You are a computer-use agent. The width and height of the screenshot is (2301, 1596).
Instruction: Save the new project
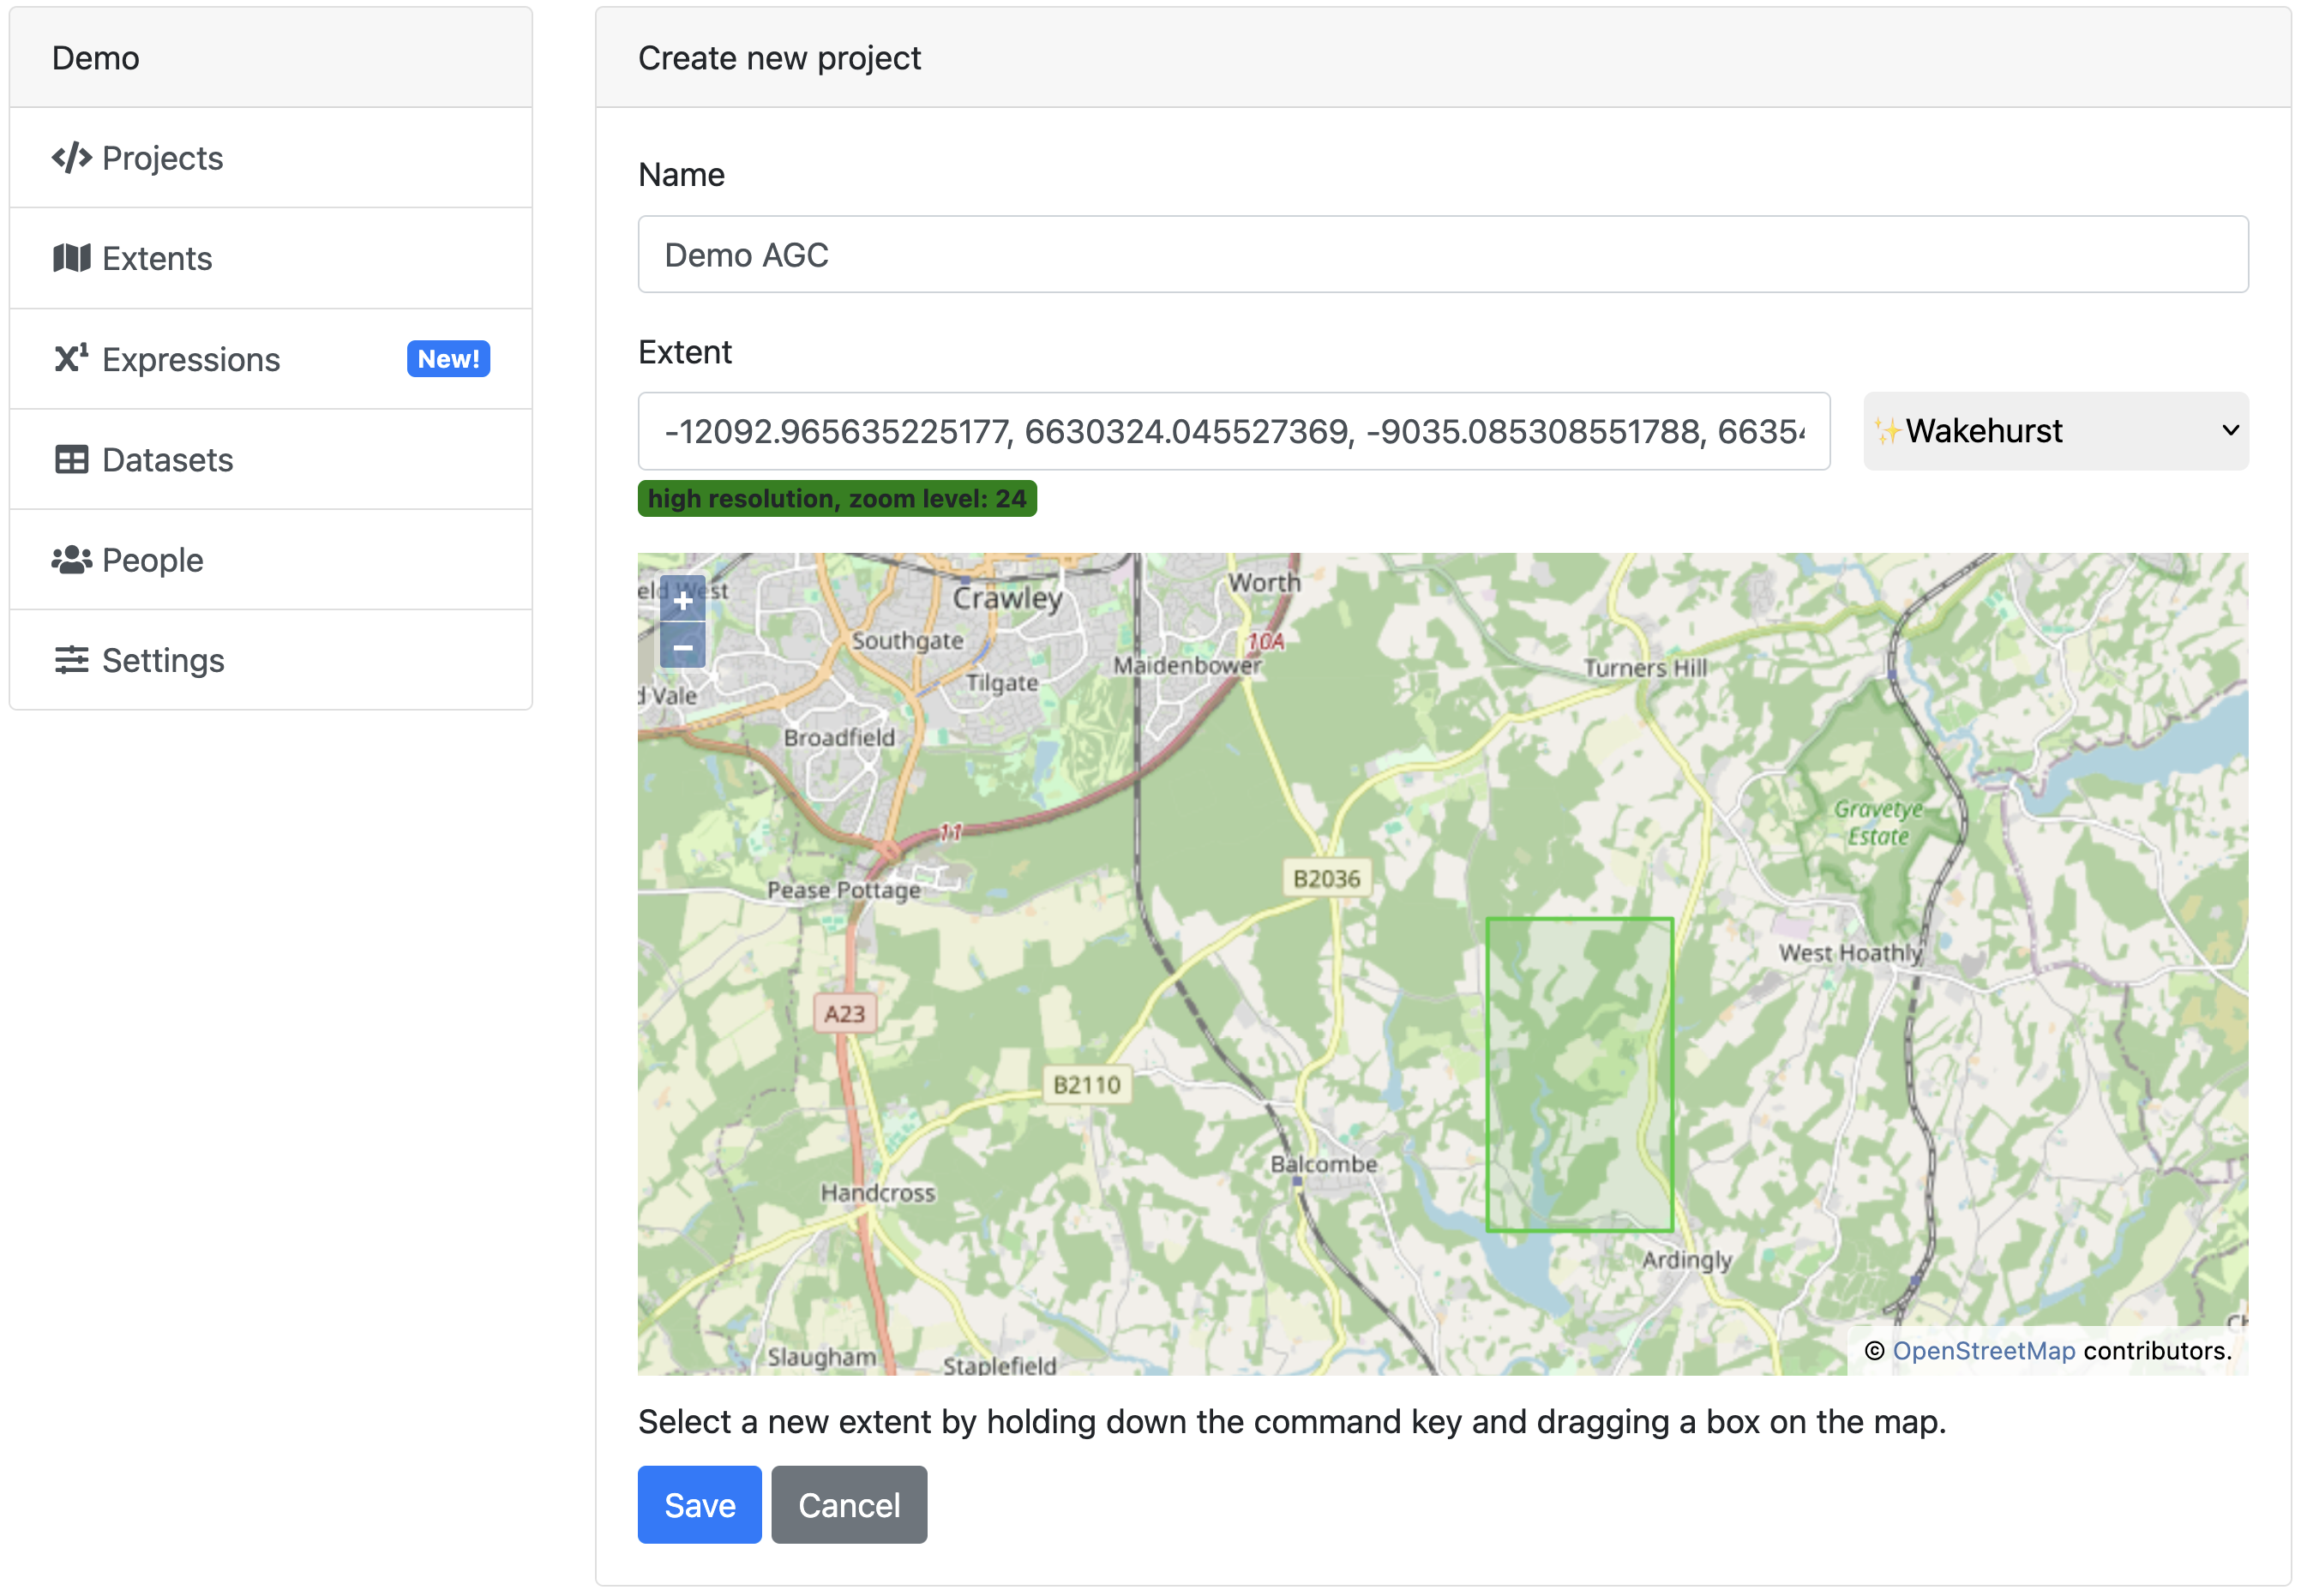click(x=699, y=1504)
